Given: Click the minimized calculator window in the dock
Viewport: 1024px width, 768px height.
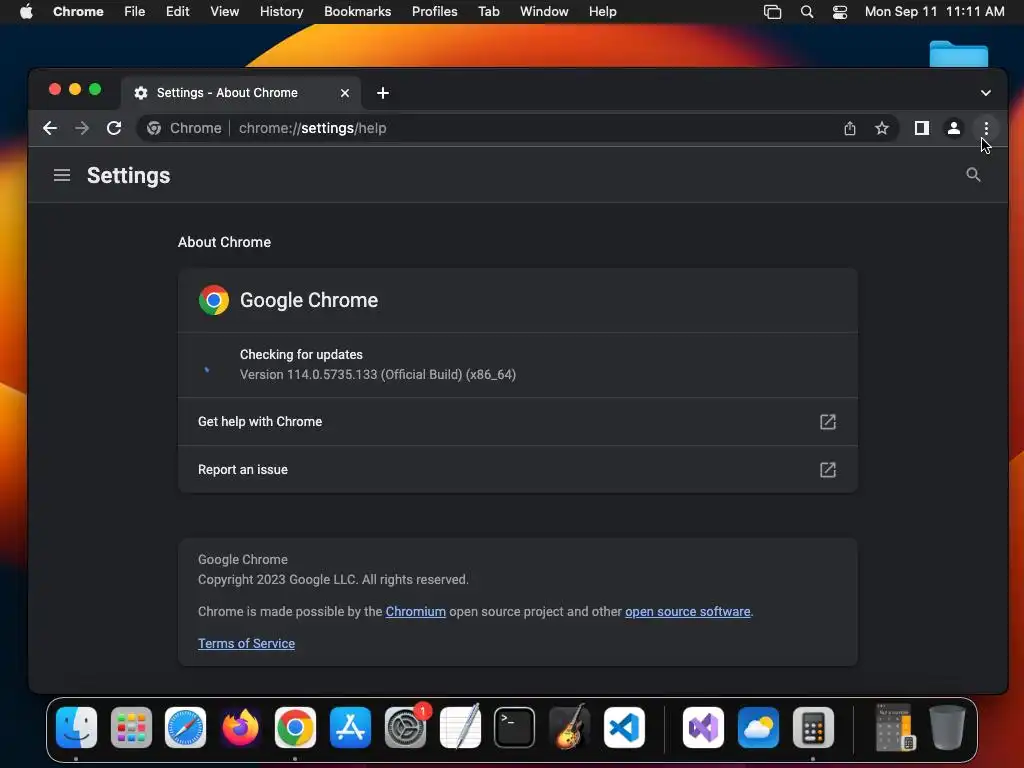Looking at the screenshot, I should point(893,728).
